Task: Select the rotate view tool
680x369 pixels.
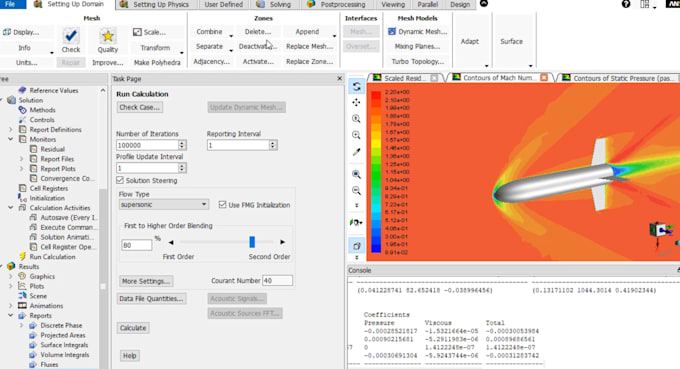Action: pos(356,86)
